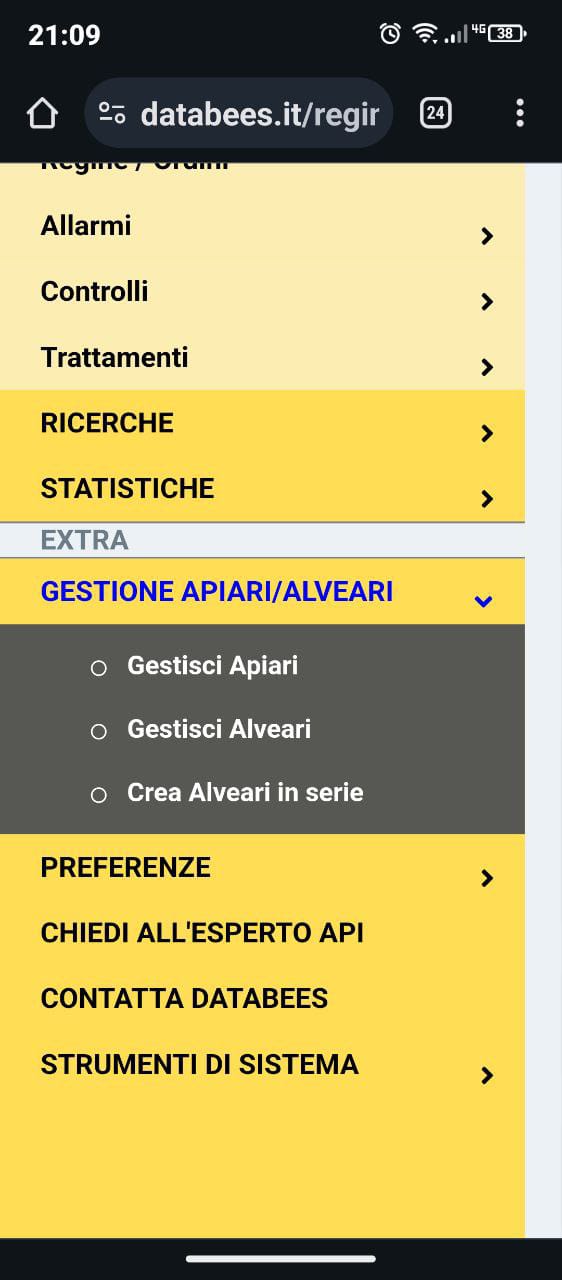This screenshot has height=1280, width=562.
Task: Select the circle bullet beside Crea Alveari in serie
Action: click(x=99, y=796)
